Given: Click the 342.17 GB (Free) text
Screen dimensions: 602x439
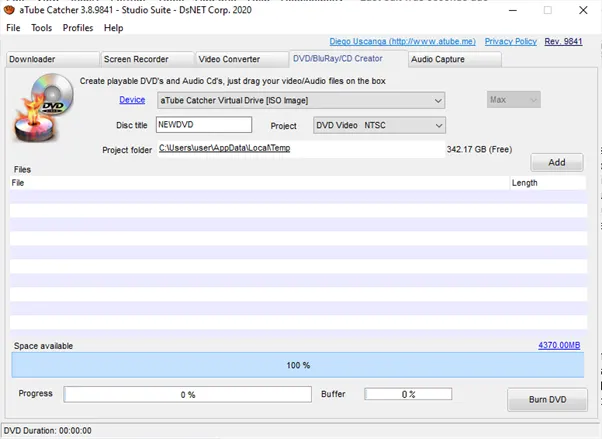Looking at the screenshot, I should (x=480, y=149).
